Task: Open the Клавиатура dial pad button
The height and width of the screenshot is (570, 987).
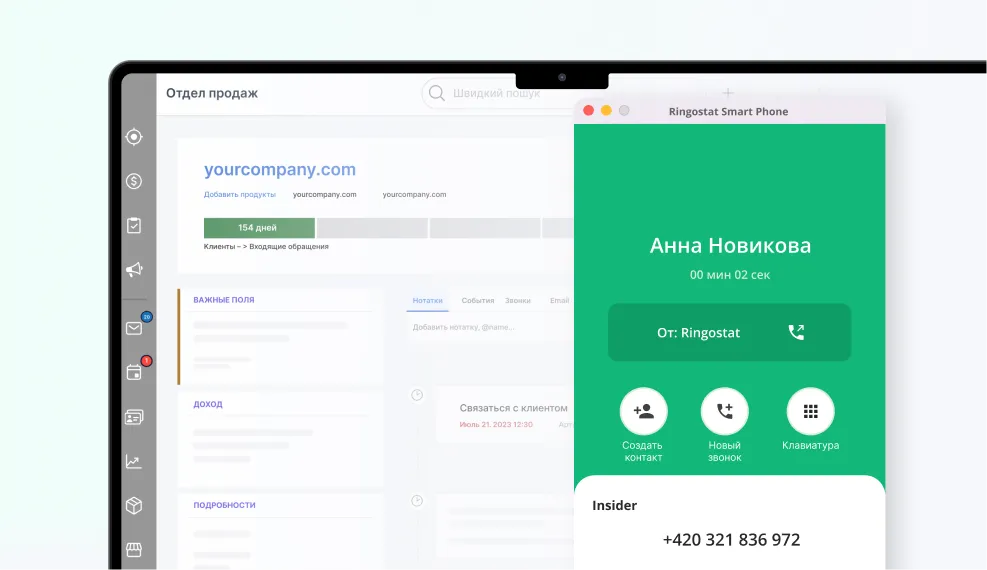Action: click(811, 411)
